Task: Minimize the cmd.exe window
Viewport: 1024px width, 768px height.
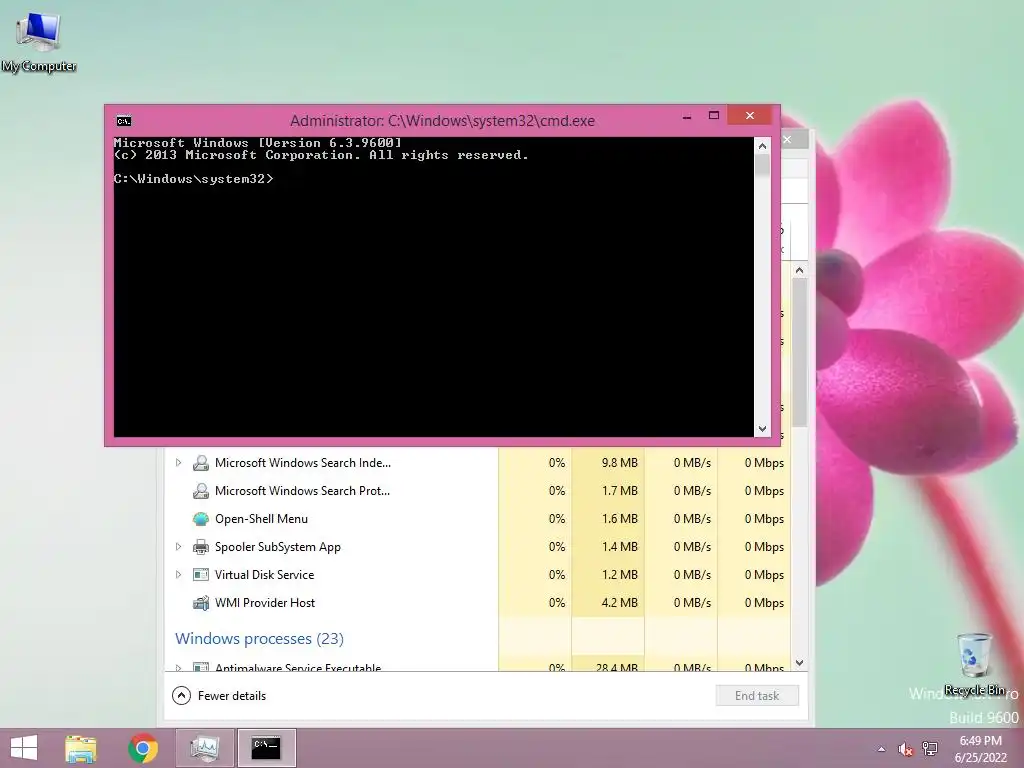Action: 687,117
